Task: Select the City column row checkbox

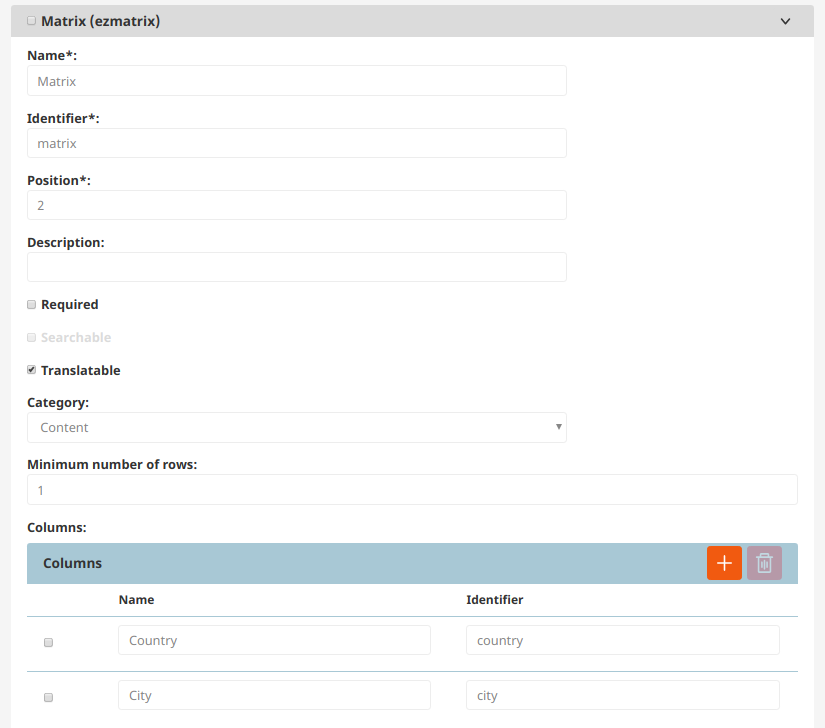Action: [48, 697]
